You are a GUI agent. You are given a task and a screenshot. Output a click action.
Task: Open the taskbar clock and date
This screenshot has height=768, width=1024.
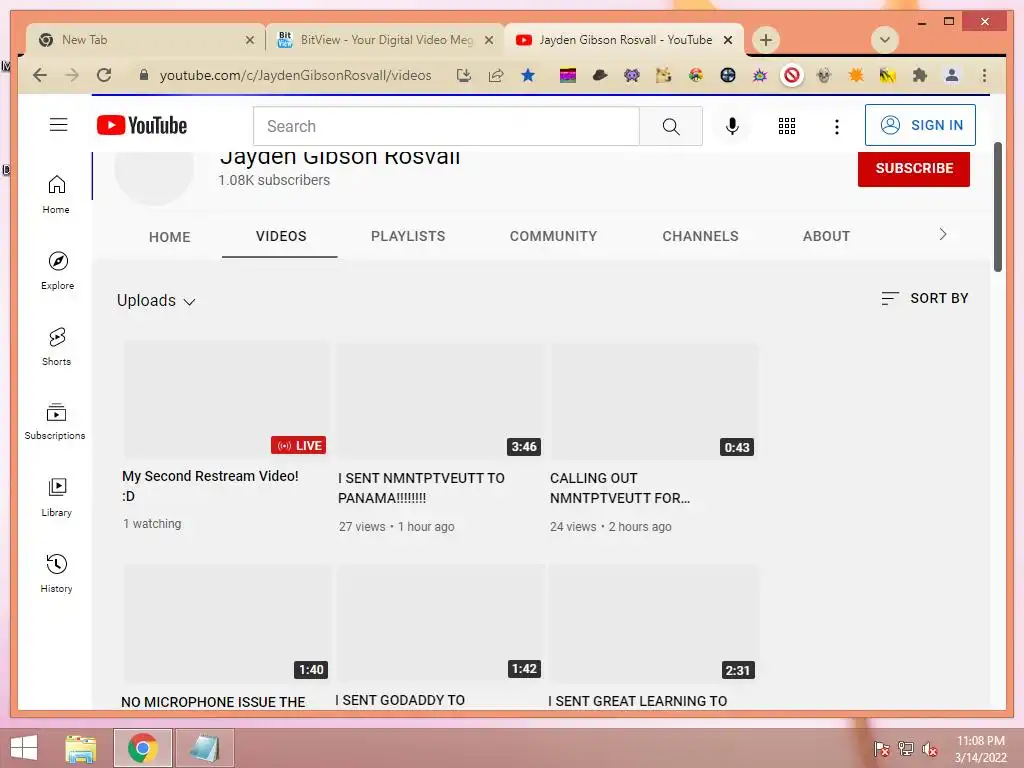point(980,749)
